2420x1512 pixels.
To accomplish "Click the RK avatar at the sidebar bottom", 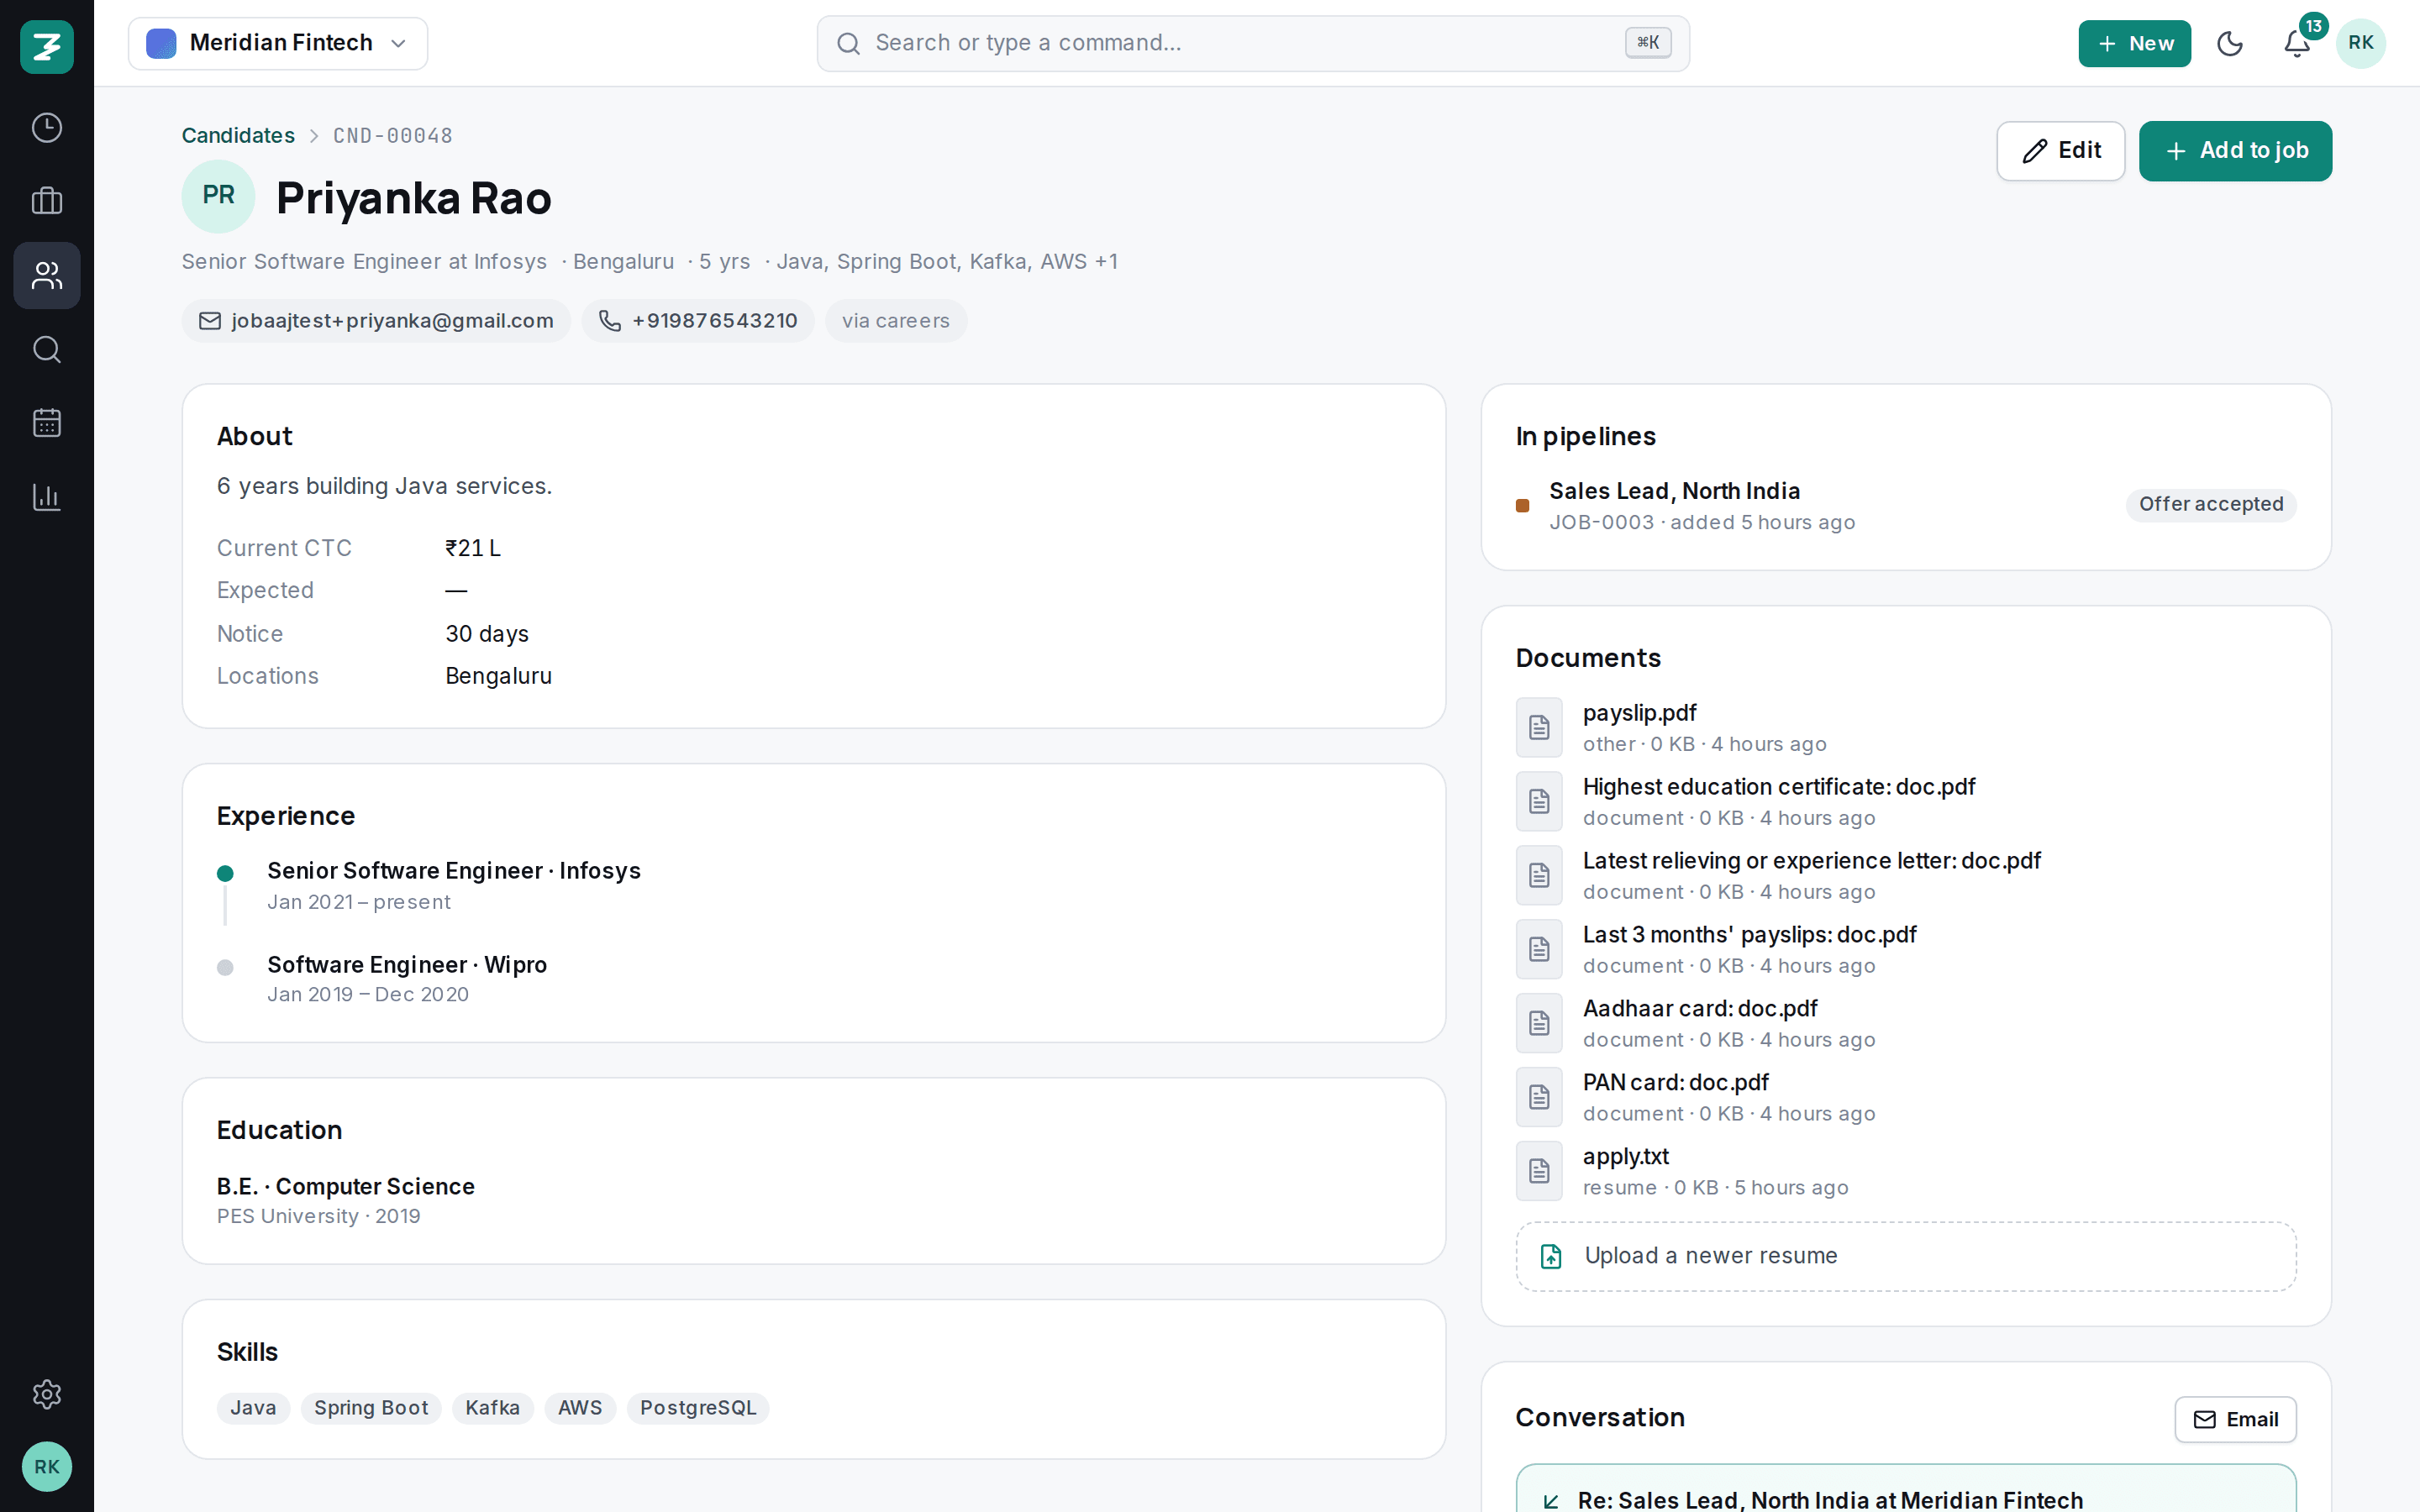I will click(x=47, y=1466).
